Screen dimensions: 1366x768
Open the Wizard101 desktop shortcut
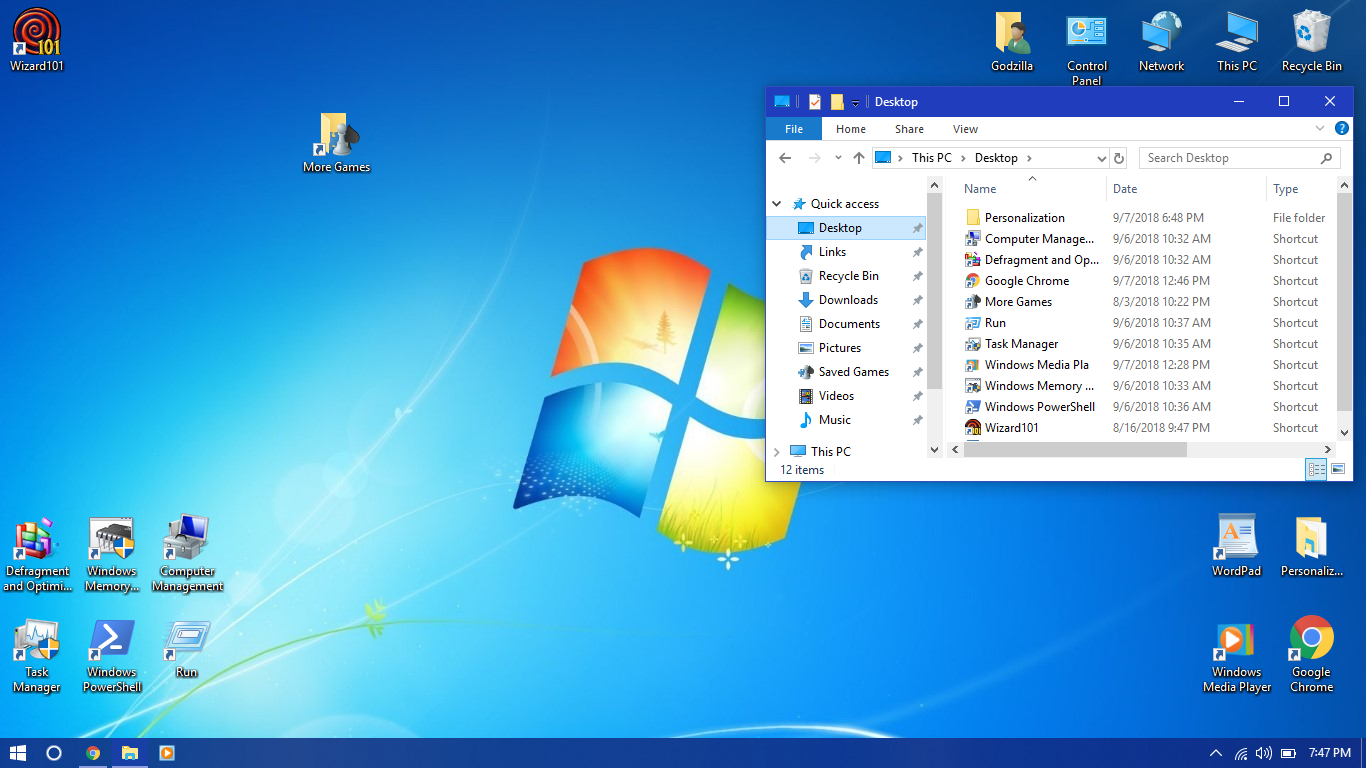(37, 40)
